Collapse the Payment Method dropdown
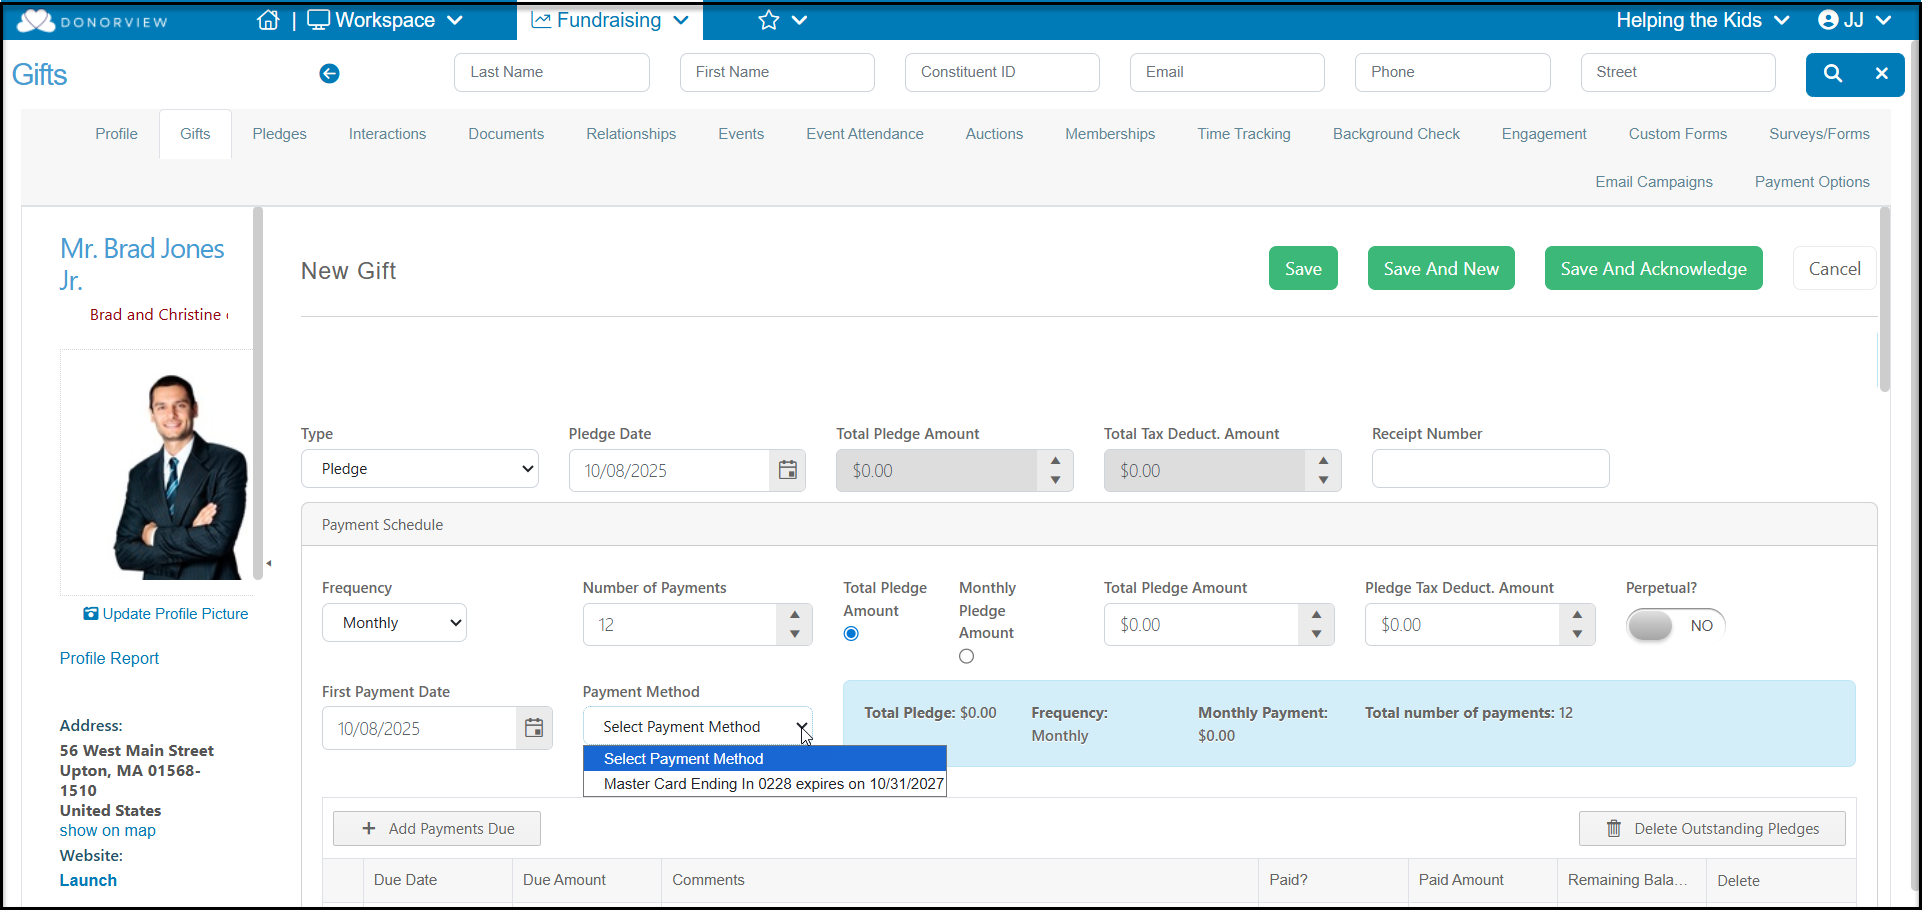Image resolution: width=1922 pixels, height=910 pixels. pyautogui.click(x=697, y=727)
